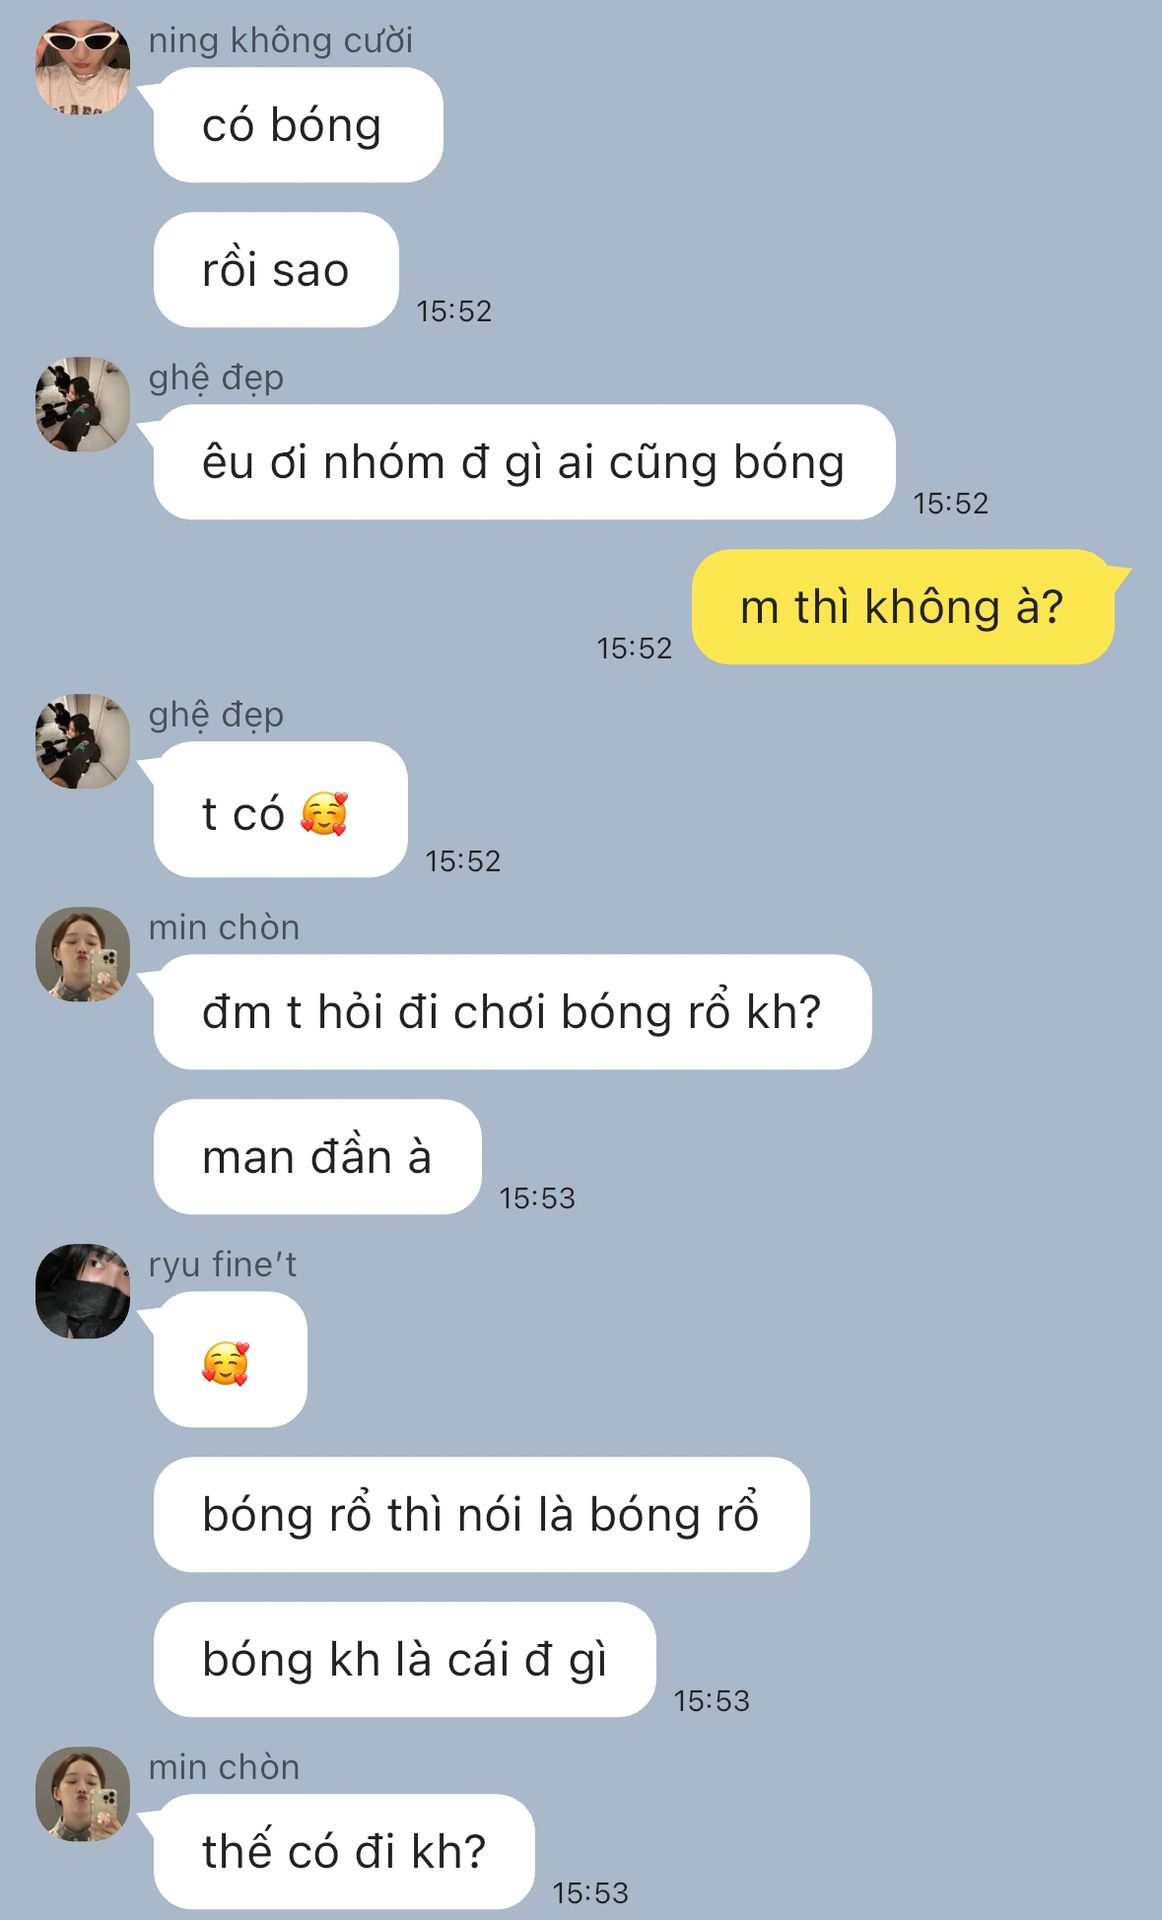This screenshot has height=1920, width=1162.
Task: Tap ryu fine't's masked profile avatar
Action: (83, 1291)
